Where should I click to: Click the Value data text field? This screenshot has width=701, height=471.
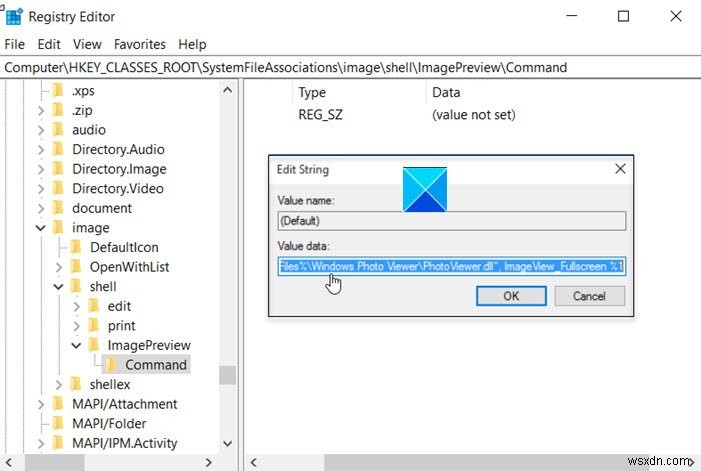452,266
